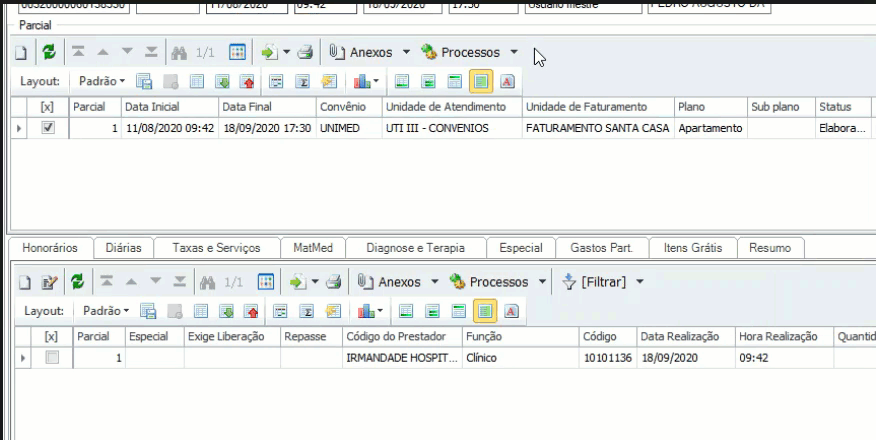Click import layout green arrow icon in Honorários bar

click(226, 311)
